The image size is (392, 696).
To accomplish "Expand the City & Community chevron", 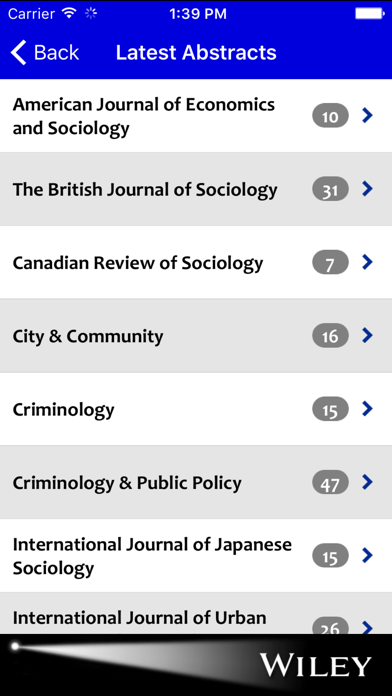I will [x=367, y=335].
